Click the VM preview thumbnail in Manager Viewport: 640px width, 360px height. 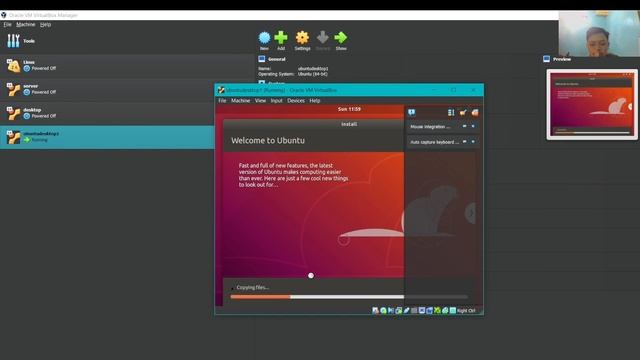[592, 104]
